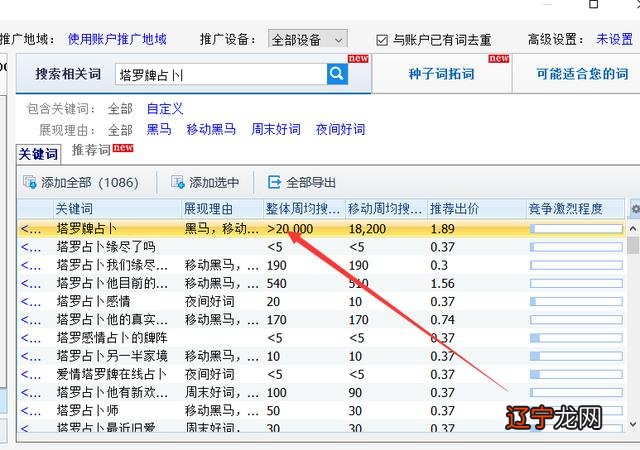Screen dimensions: 640x450
Task: Filter by 夜间好词 reason
Action: click(340, 129)
